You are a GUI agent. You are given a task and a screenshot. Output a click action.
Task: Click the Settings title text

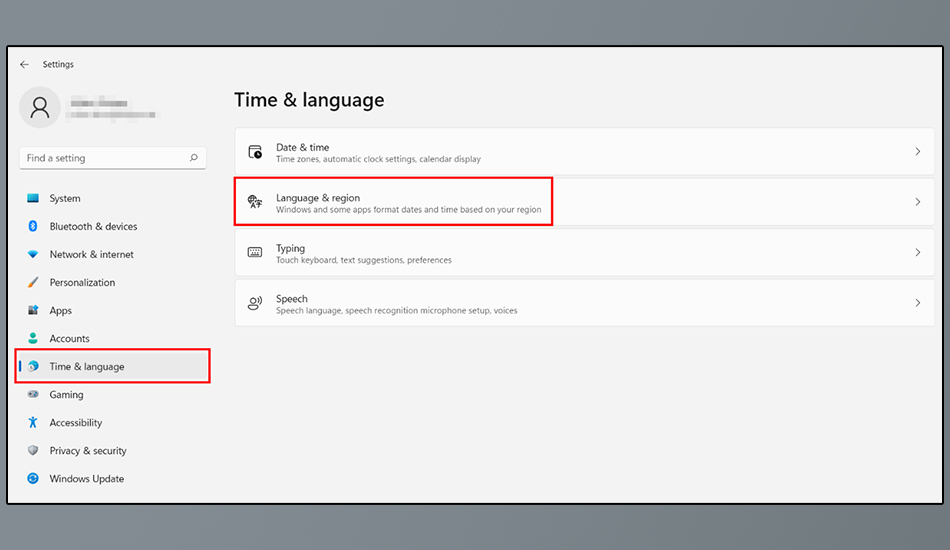pos(58,64)
